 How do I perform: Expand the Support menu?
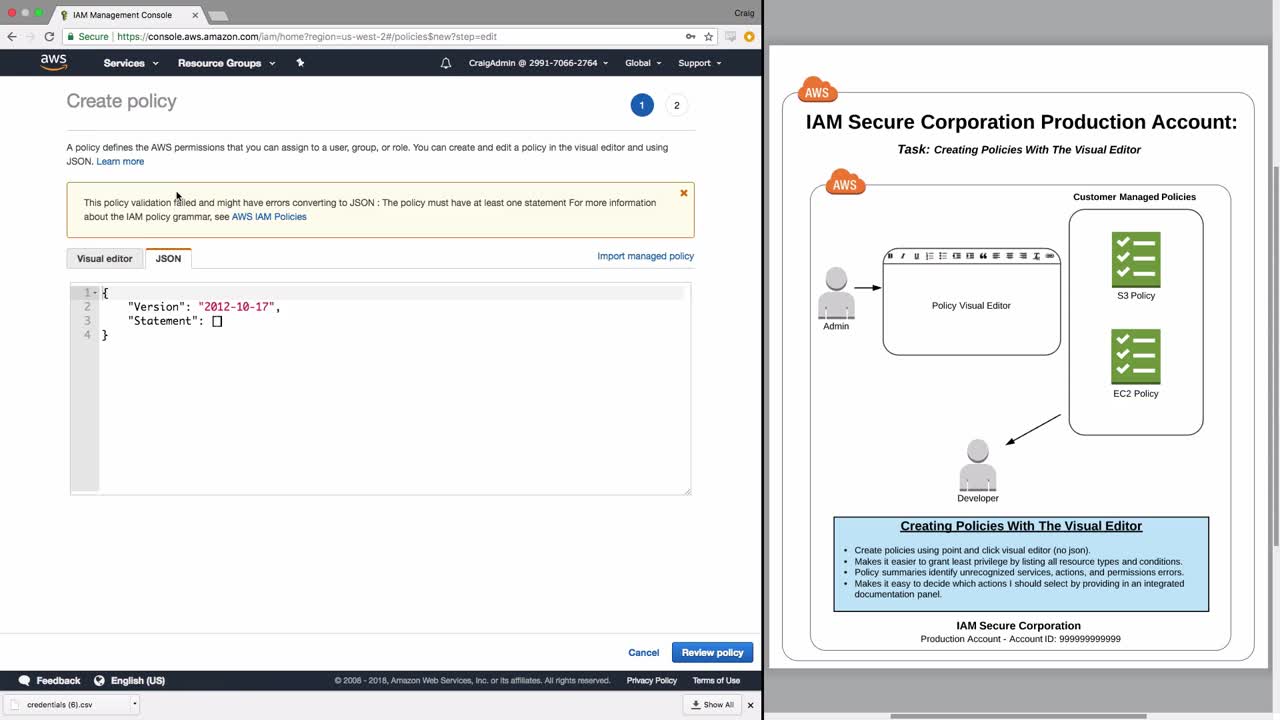coord(700,63)
